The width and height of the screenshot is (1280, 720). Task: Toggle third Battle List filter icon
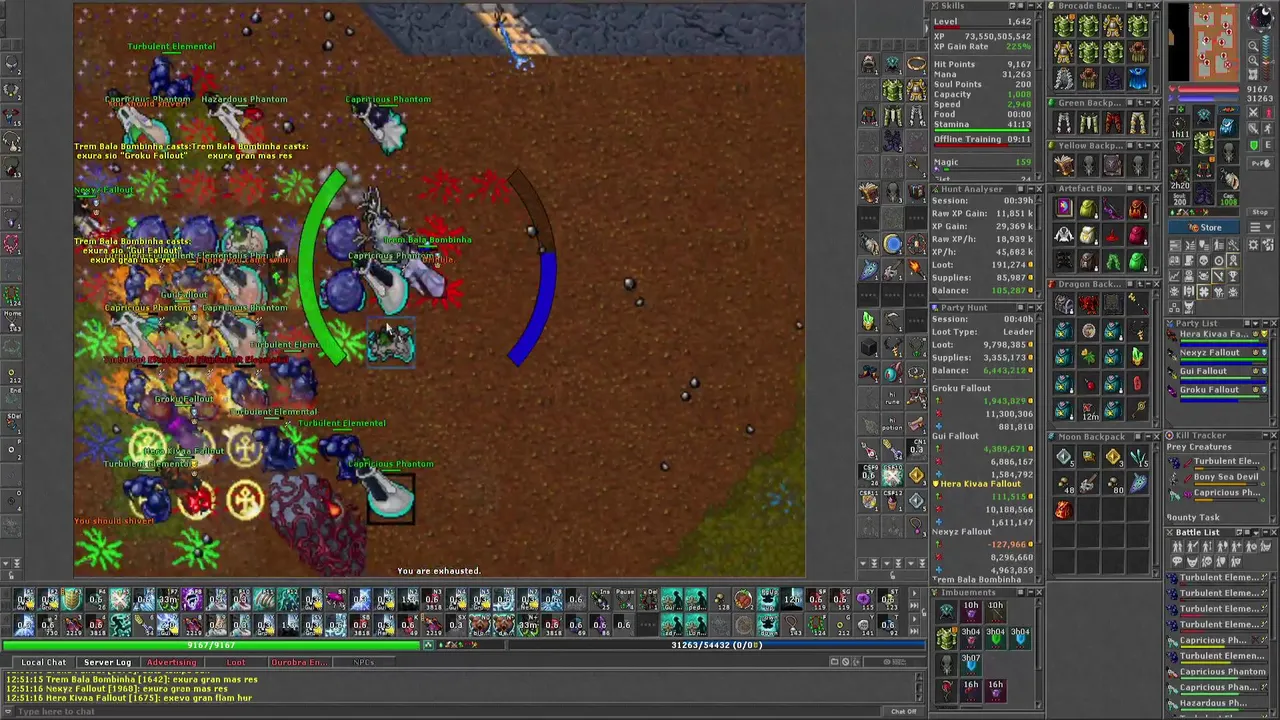pyautogui.click(x=1206, y=547)
